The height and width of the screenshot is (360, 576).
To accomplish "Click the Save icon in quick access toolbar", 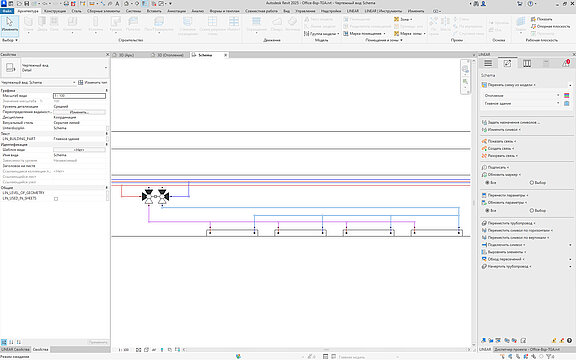I will click(x=27, y=4).
